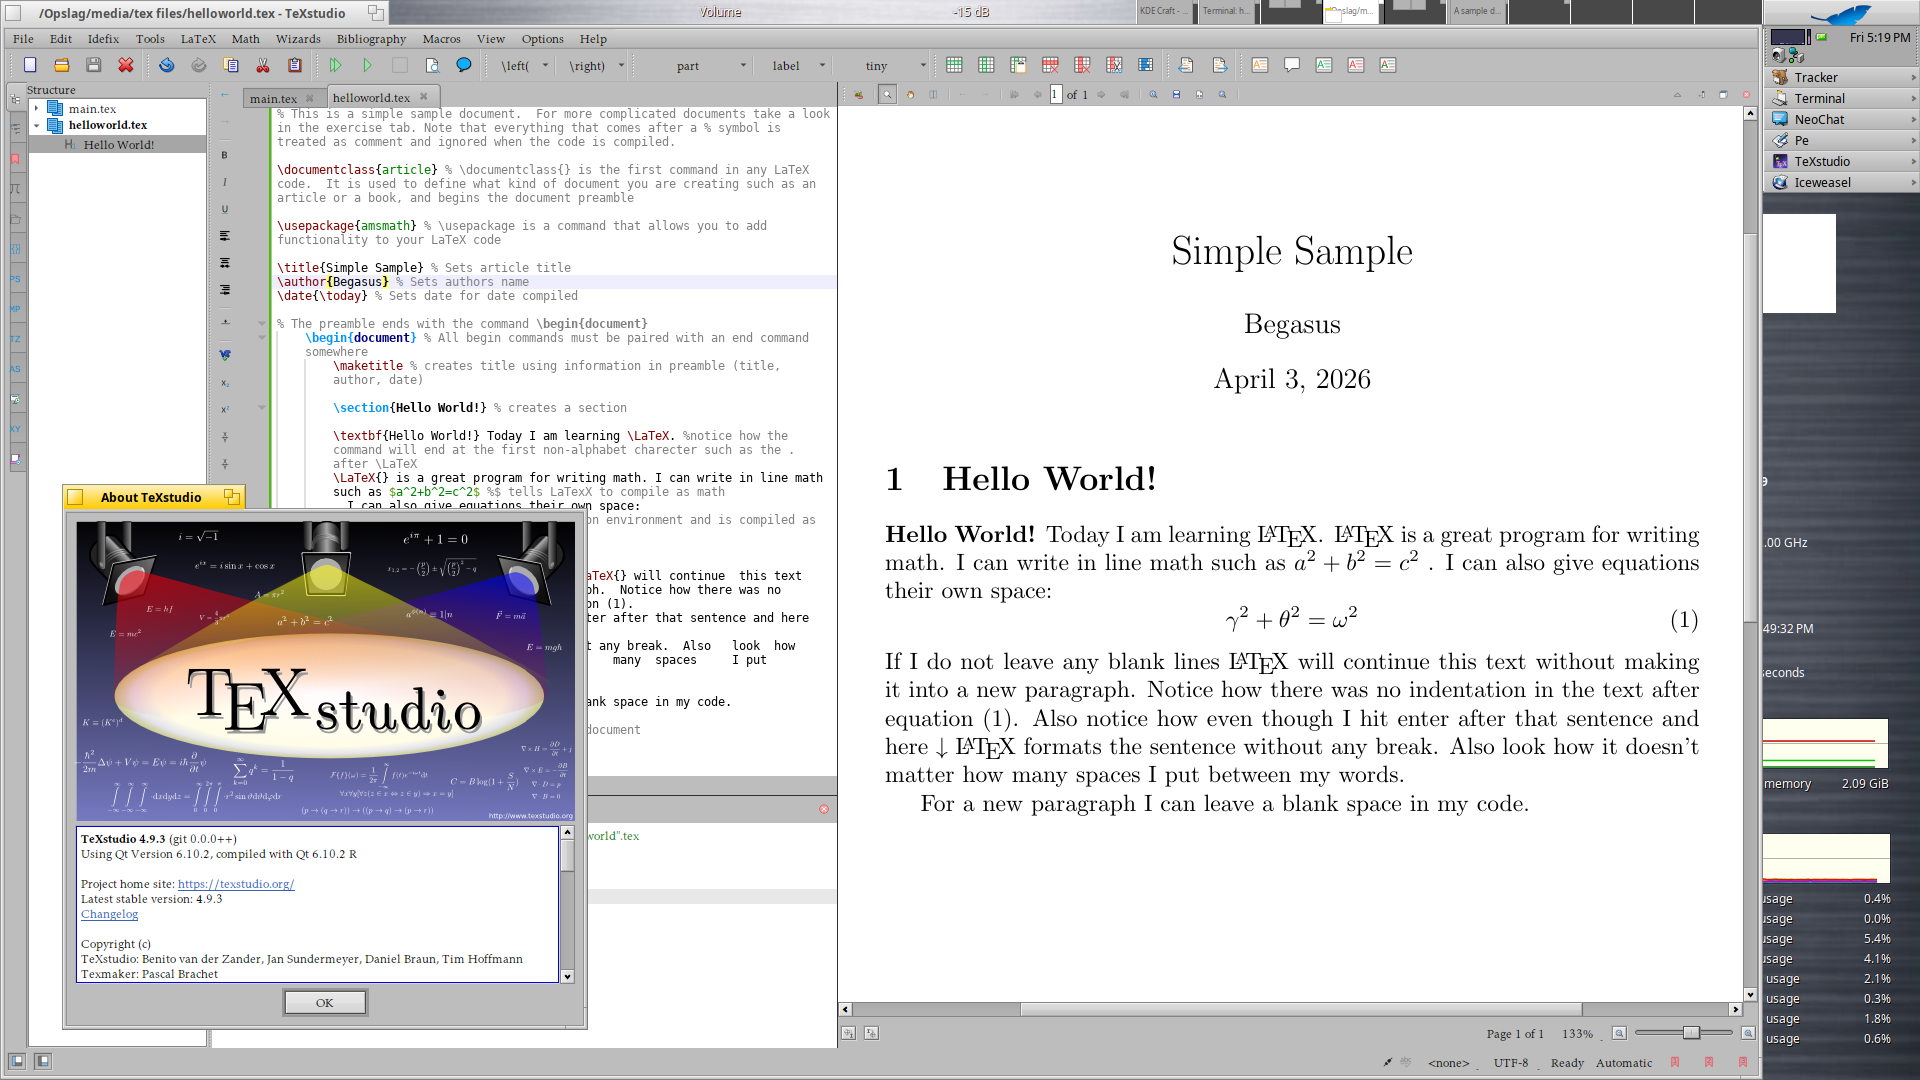Click OK in About TeXstudio dialog

click(x=325, y=1003)
